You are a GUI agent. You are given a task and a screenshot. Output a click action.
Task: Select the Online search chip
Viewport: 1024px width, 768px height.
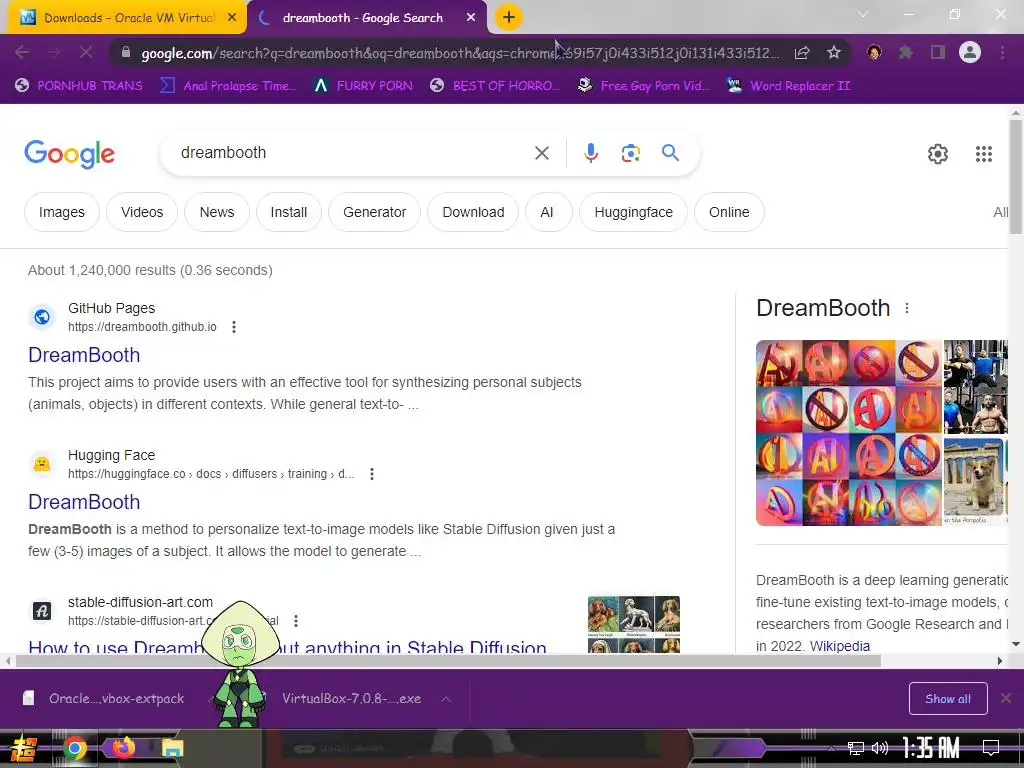[729, 212]
